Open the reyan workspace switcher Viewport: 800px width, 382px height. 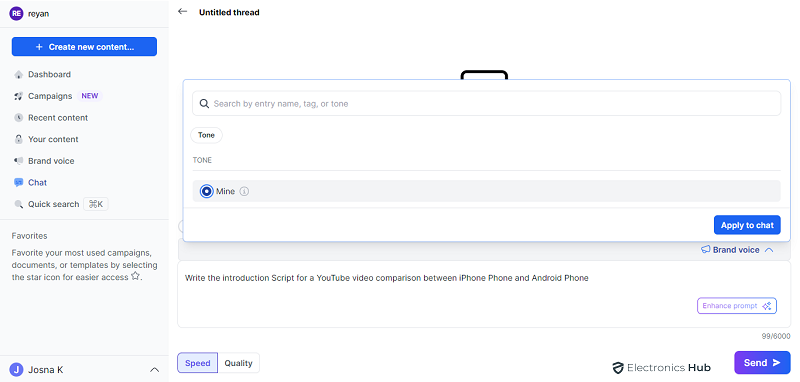[30, 14]
